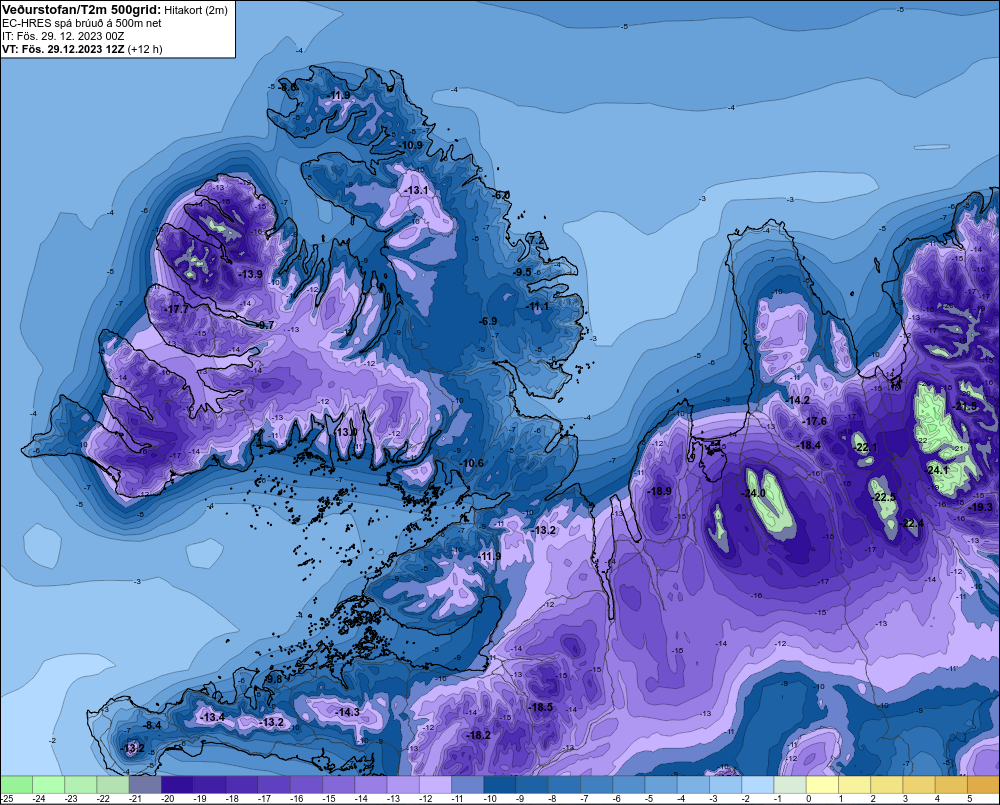Click the orange legend swatch for 5

point(983,784)
